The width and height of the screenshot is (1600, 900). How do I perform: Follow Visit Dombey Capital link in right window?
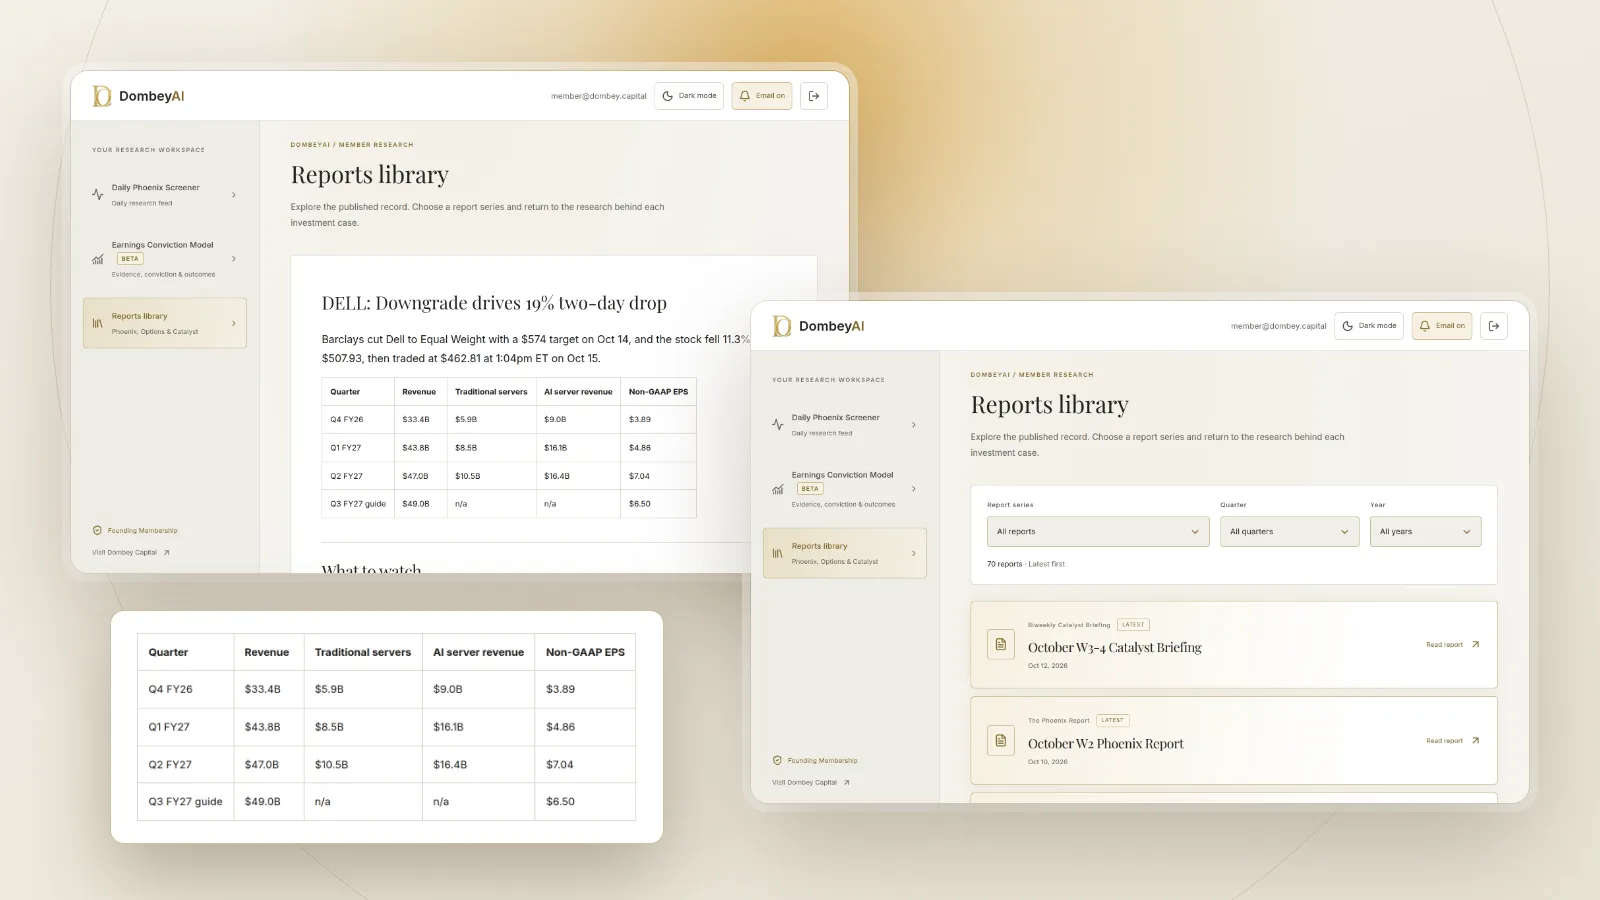811,782
